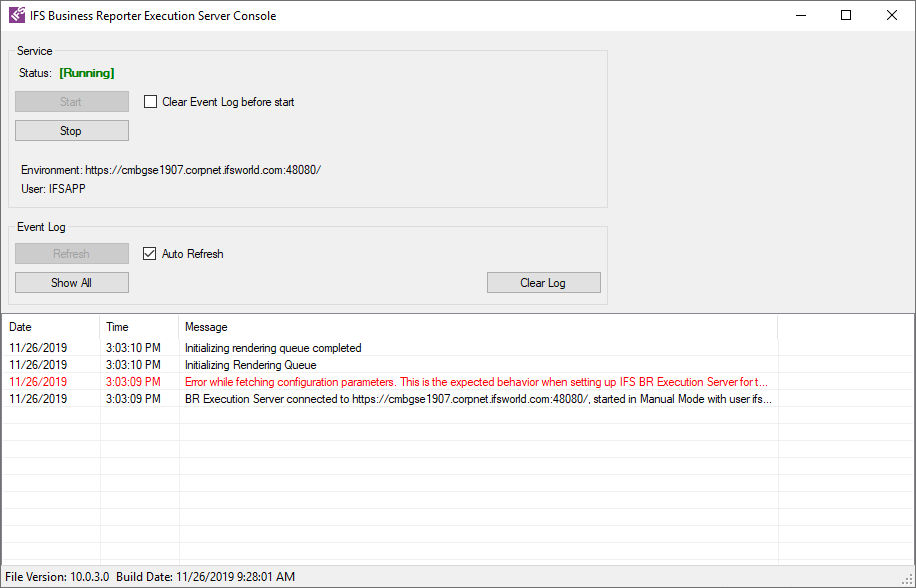This screenshot has width=916, height=588.
Task: Click the Build Date status bar text
Action: tap(205, 577)
